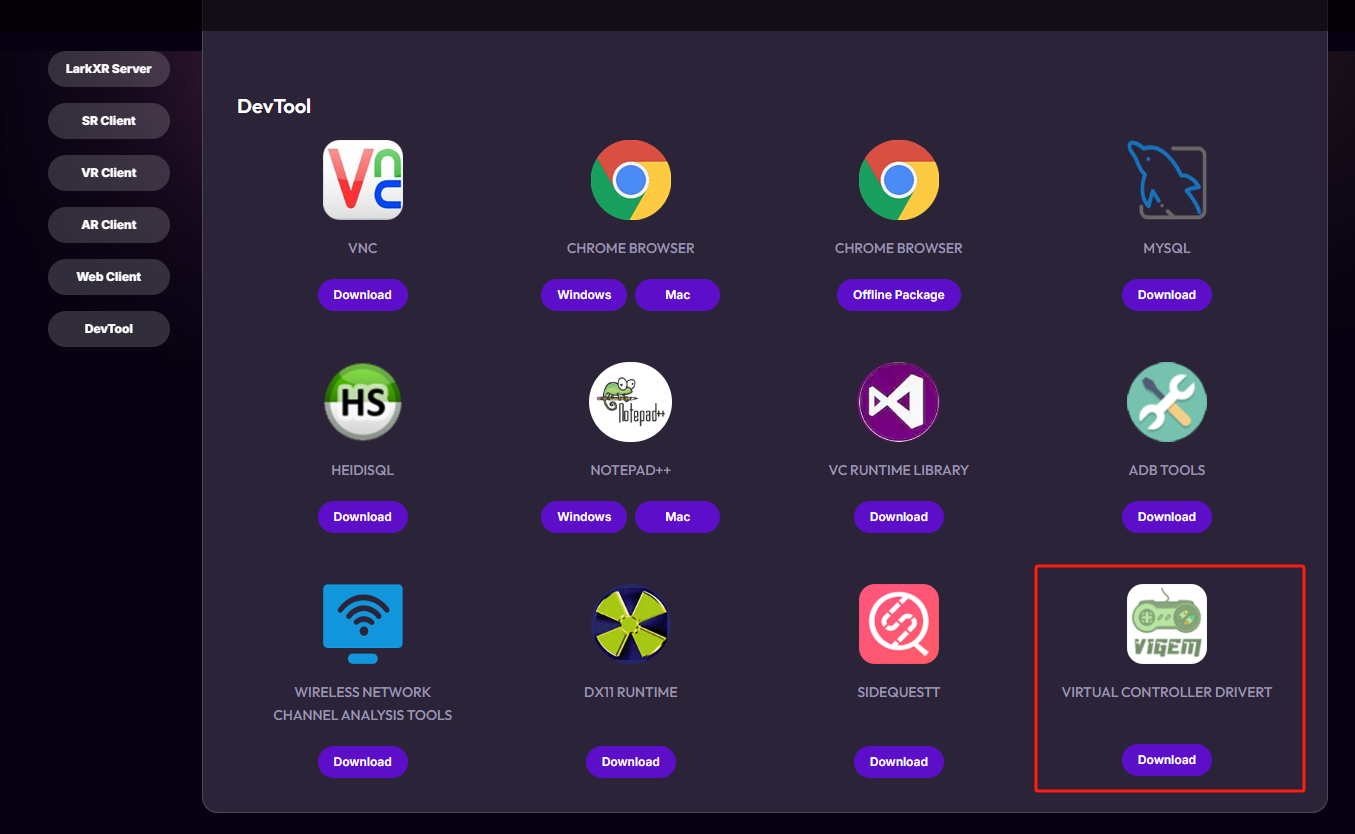Click the ADB TOOLS label
The image size is (1355, 834).
click(x=1167, y=470)
